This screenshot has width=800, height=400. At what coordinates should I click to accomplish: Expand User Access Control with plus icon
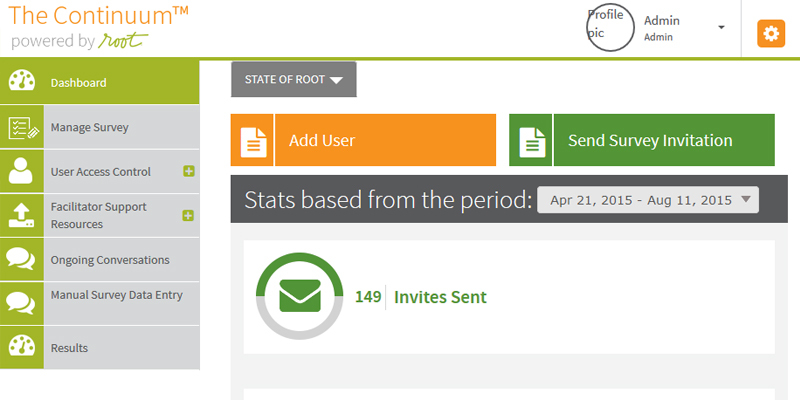coord(188,172)
